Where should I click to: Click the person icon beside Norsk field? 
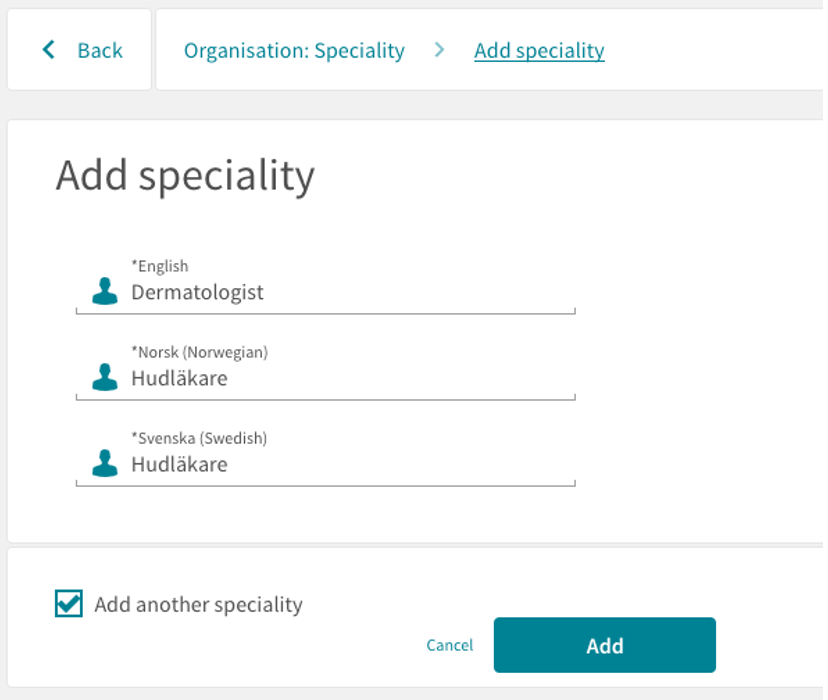[x=105, y=377]
